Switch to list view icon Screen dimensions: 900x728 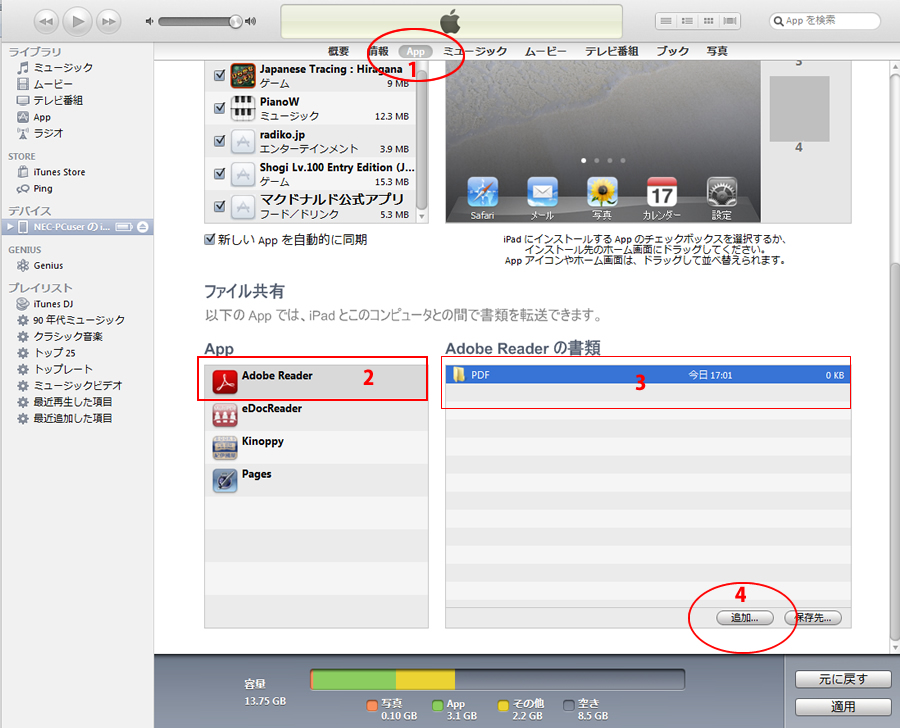666,21
